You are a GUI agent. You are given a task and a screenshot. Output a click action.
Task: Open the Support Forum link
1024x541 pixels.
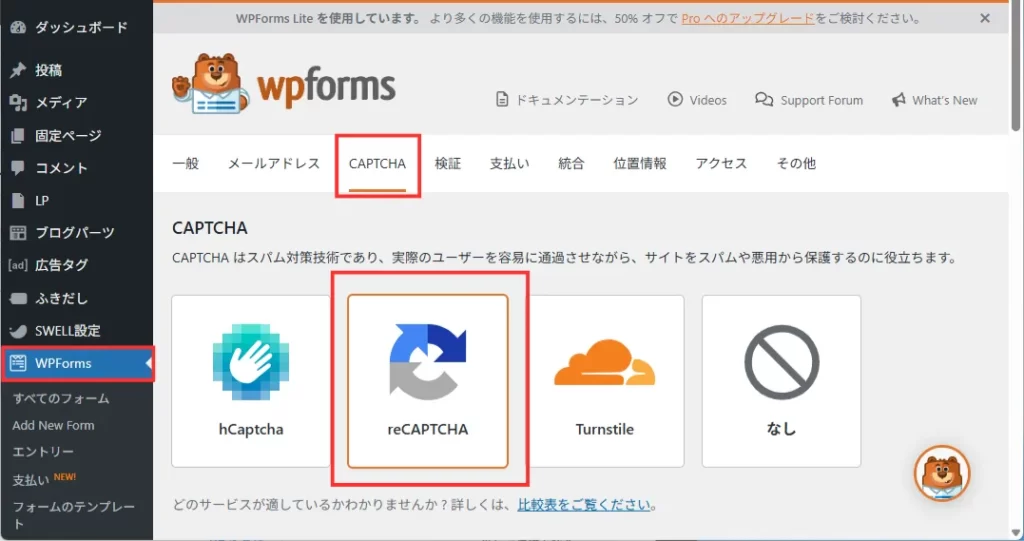(x=808, y=100)
